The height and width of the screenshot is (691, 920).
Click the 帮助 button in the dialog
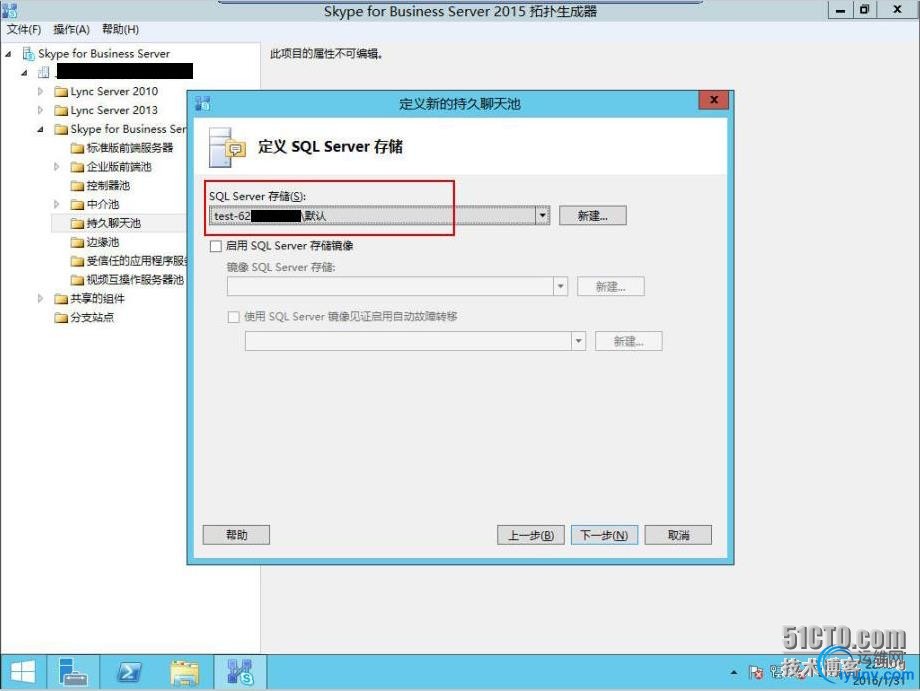[236, 535]
